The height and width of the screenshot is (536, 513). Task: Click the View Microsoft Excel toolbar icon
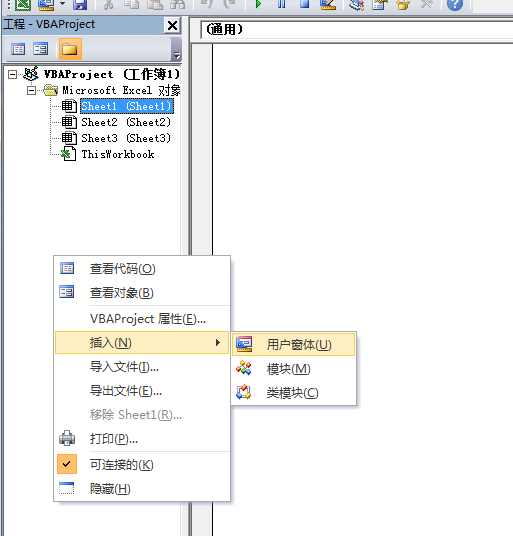click(x=23, y=4)
